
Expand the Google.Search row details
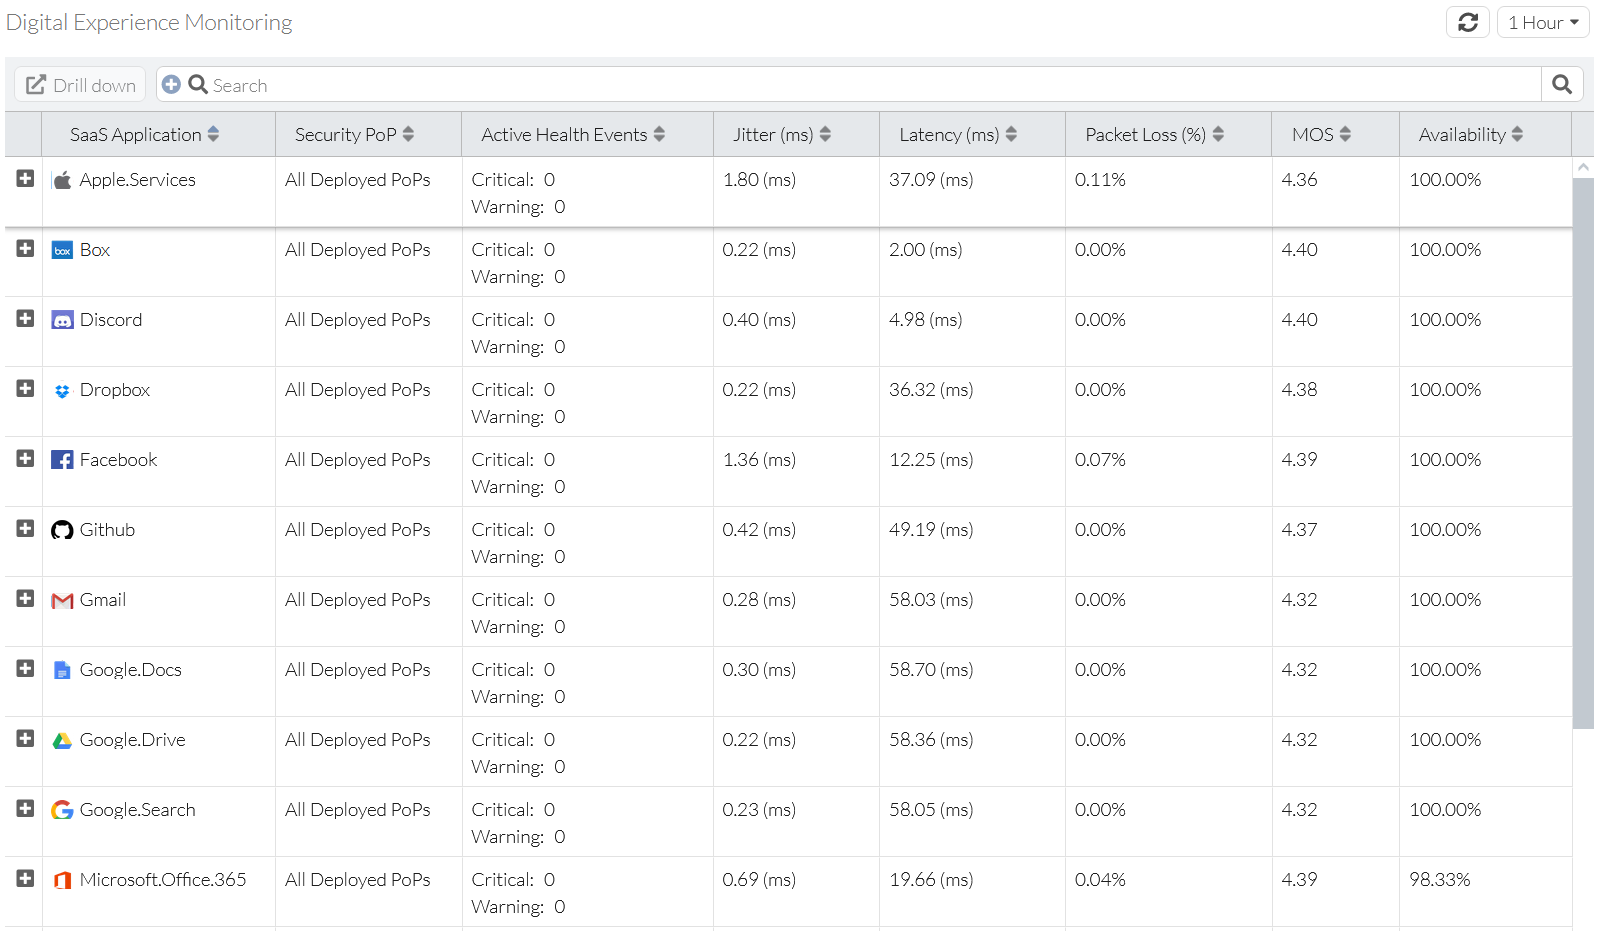pyautogui.click(x=23, y=809)
